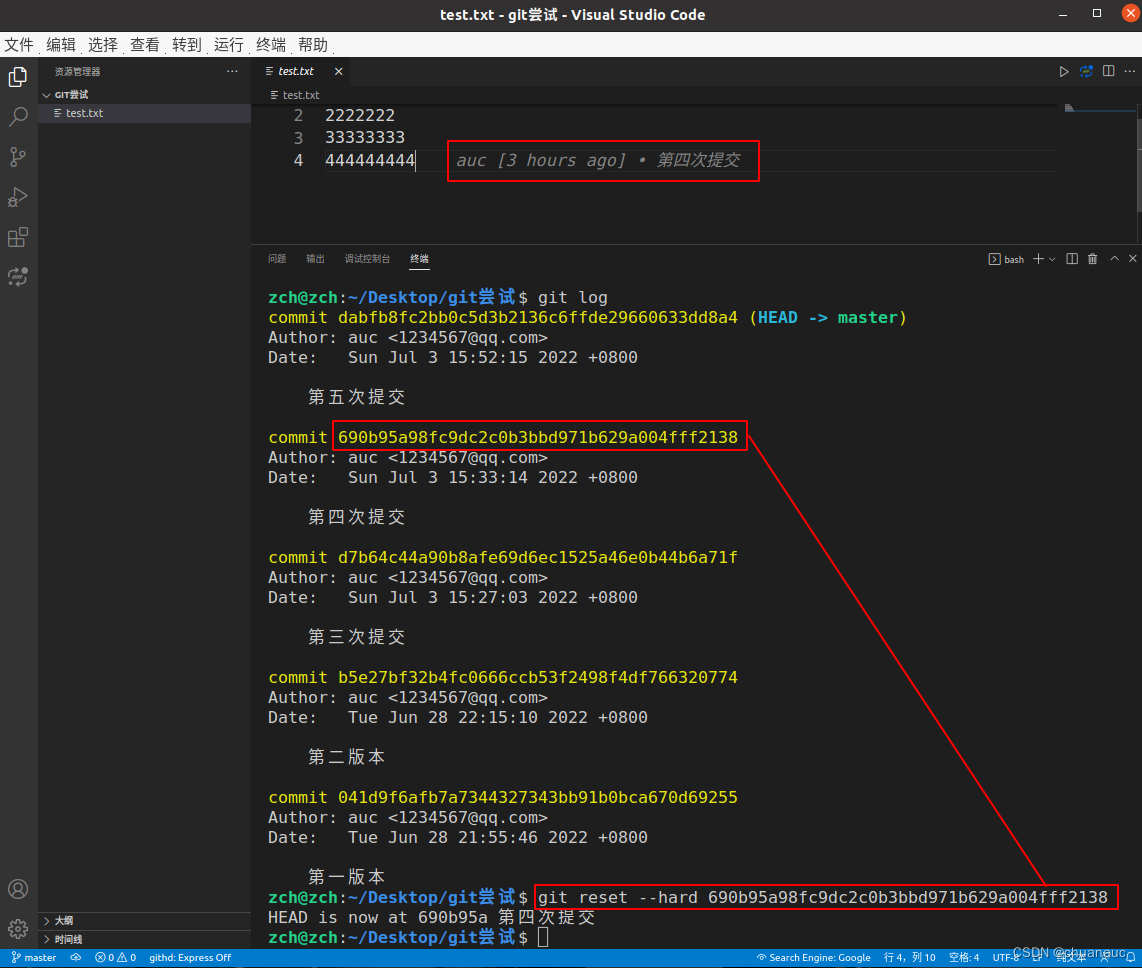Viewport: 1142px width, 968px height.
Task: Open the 终端 menu
Action: 271,45
